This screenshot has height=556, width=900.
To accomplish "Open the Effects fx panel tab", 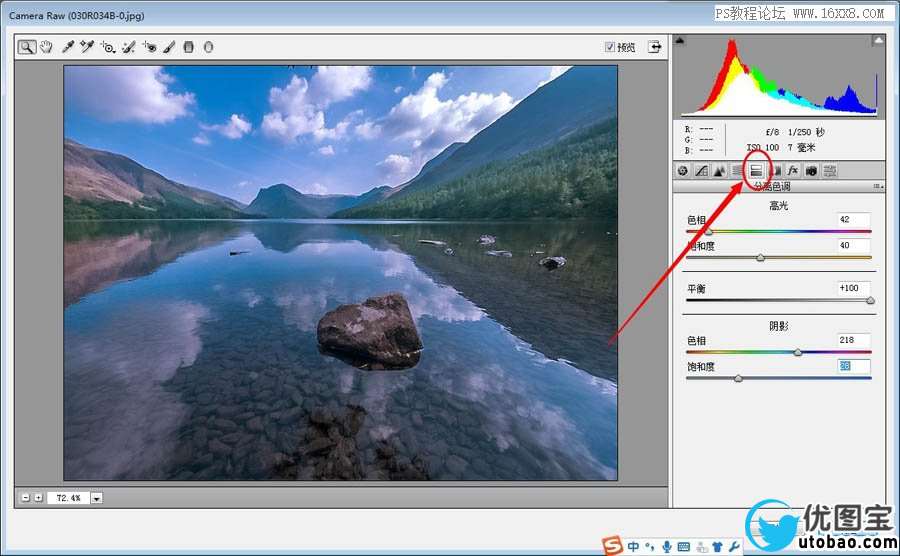I will [793, 170].
